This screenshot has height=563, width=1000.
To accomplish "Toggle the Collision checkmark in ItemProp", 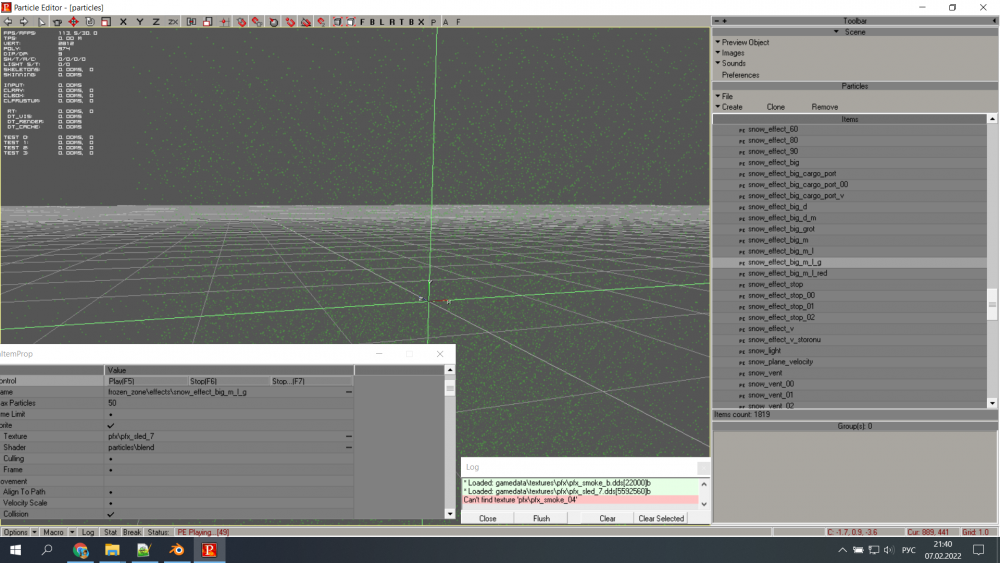I will [x=111, y=514].
